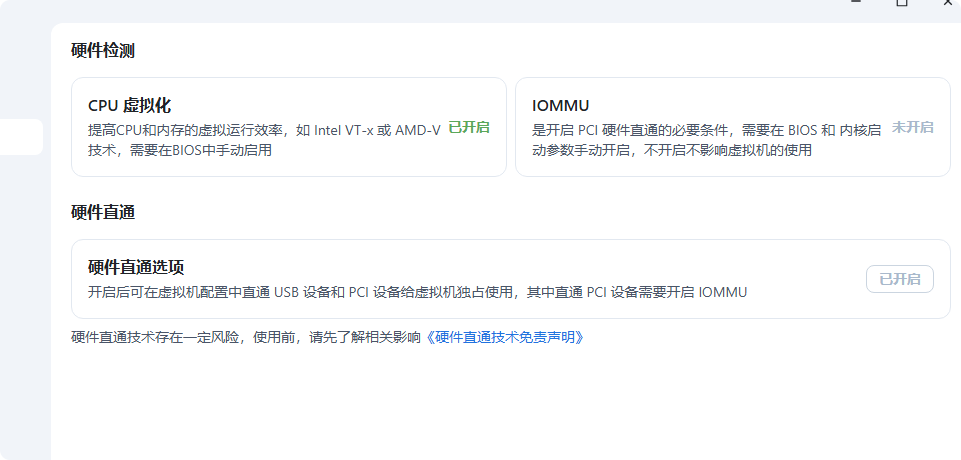Click the 硬件检测 section heading
This screenshot has height=460, width=961.
tap(103, 51)
